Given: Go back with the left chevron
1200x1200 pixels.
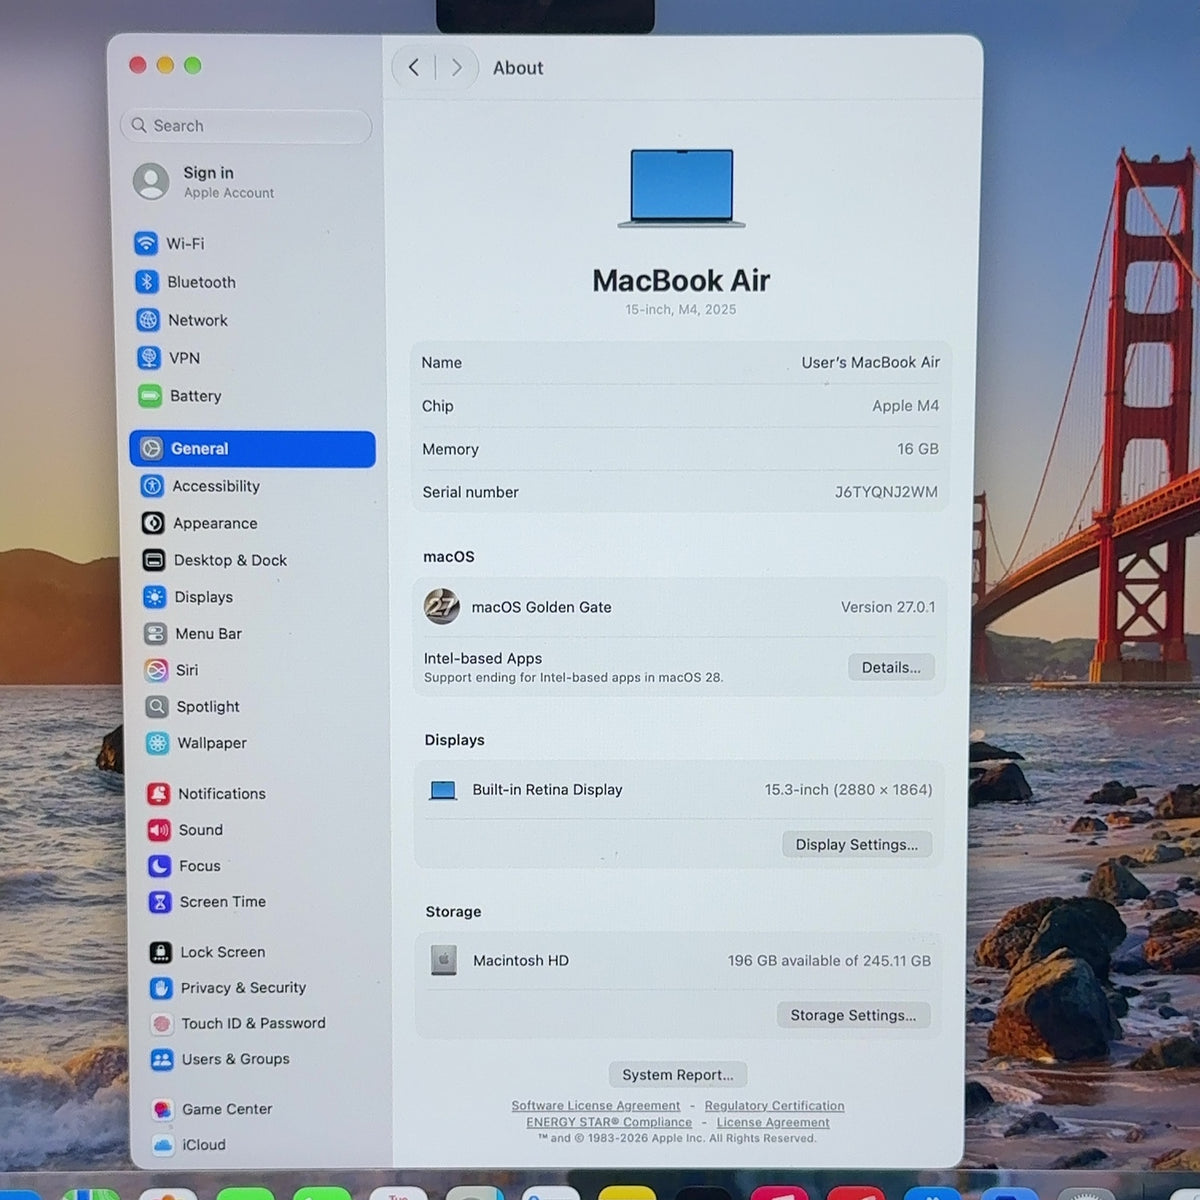Looking at the screenshot, I should point(414,67).
